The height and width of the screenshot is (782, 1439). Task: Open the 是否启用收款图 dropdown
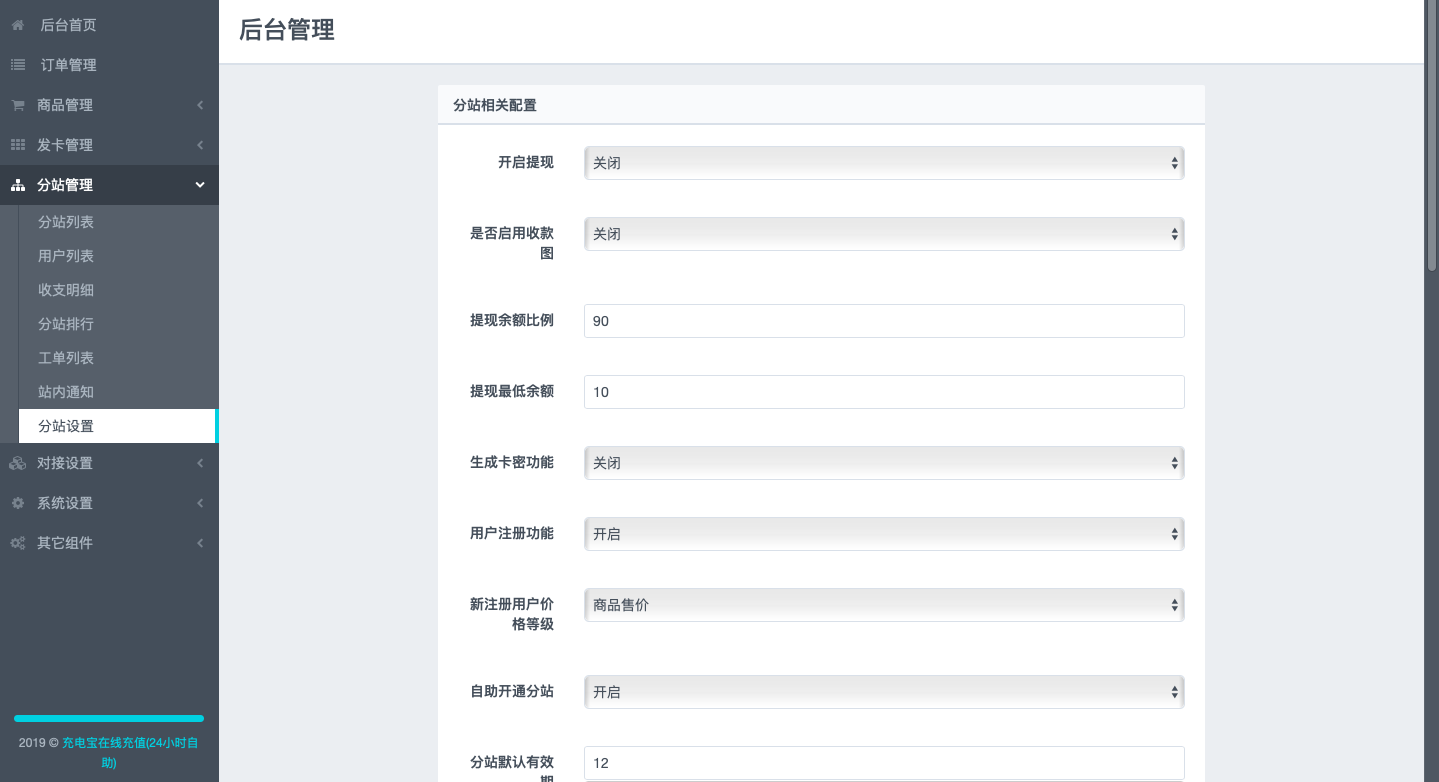click(883, 234)
